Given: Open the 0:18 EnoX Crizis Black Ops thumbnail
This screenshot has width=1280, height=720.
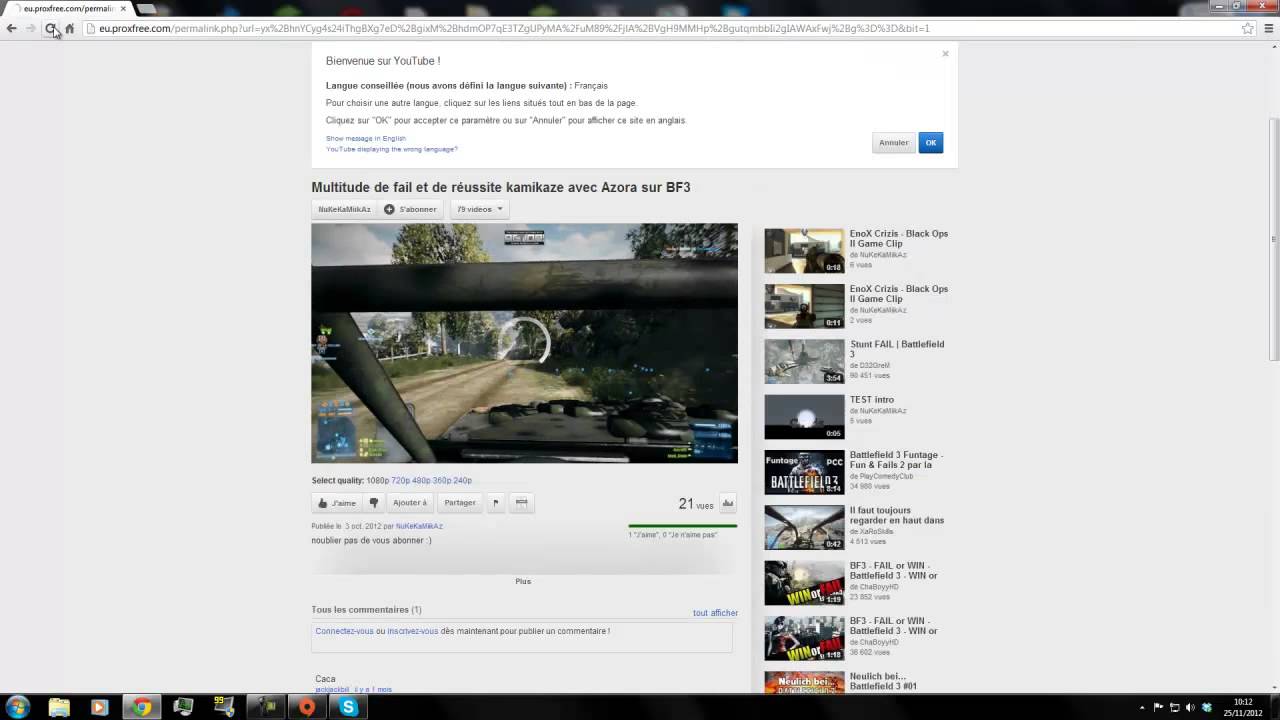Looking at the screenshot, I should pos(805,251).
